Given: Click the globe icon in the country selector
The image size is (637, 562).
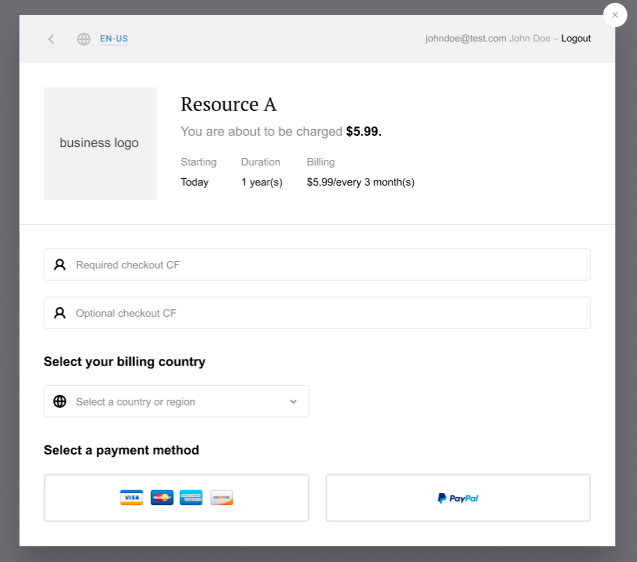Looking at the screenshot, I should pos(60,401).
